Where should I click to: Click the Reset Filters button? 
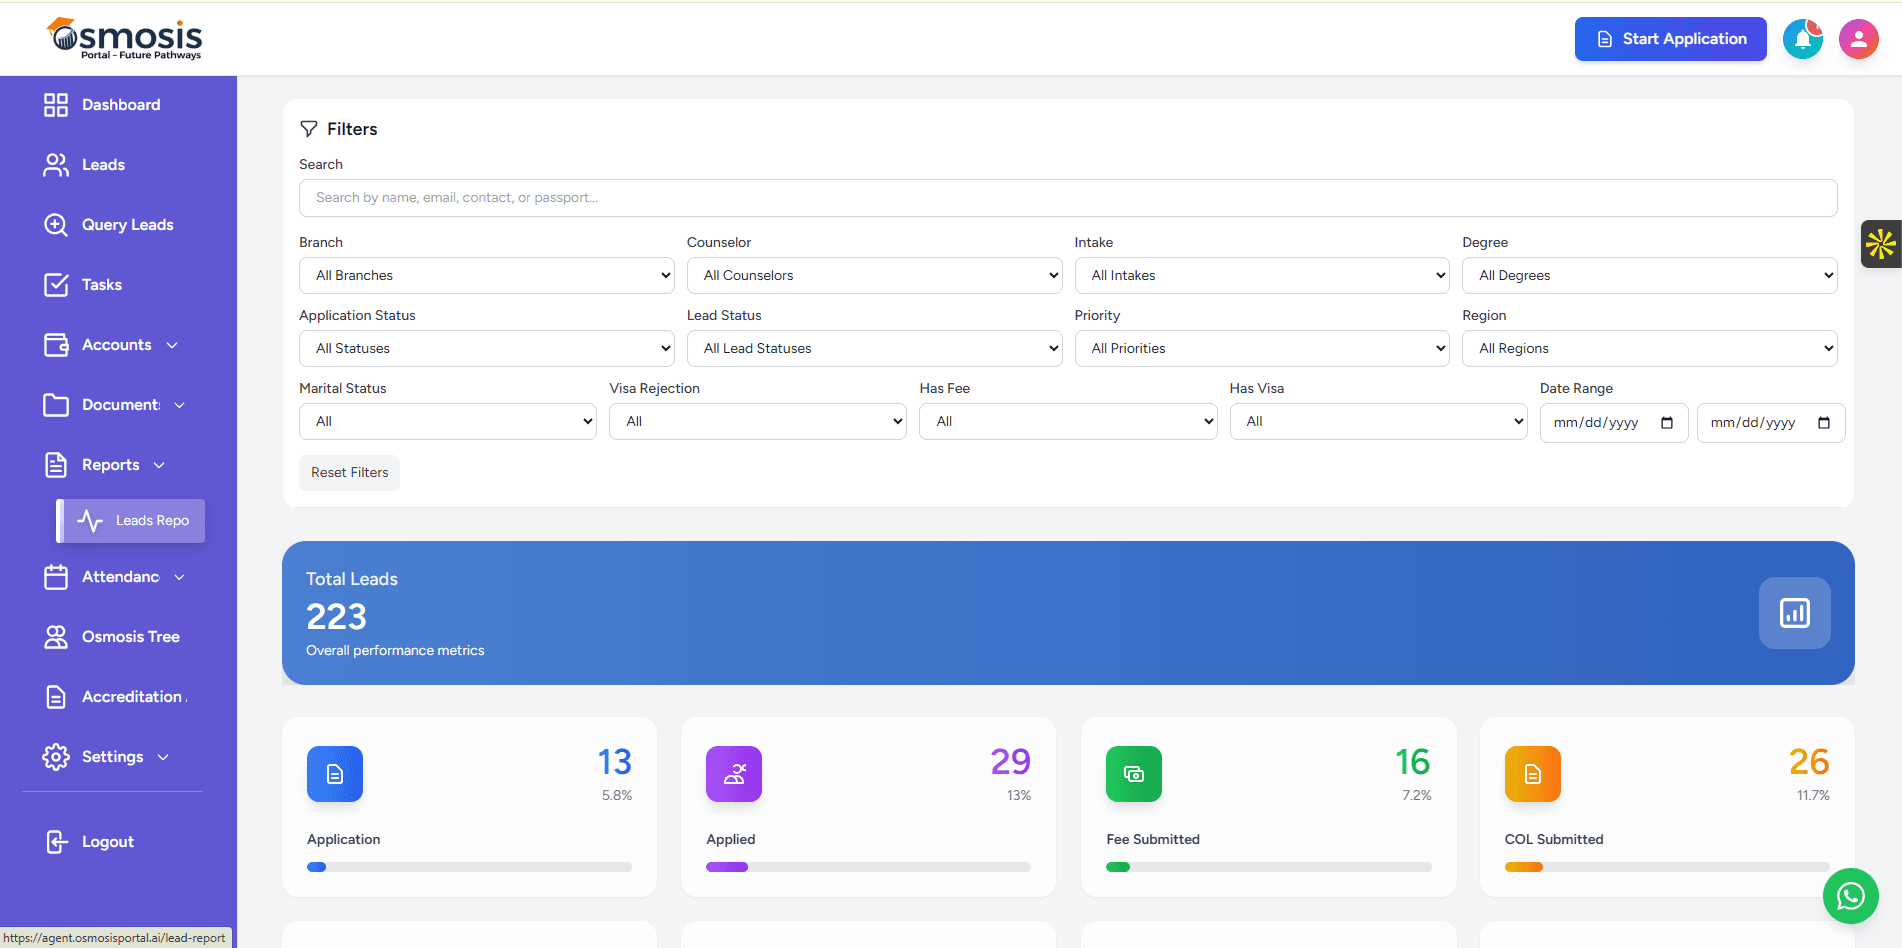[348, 472]
